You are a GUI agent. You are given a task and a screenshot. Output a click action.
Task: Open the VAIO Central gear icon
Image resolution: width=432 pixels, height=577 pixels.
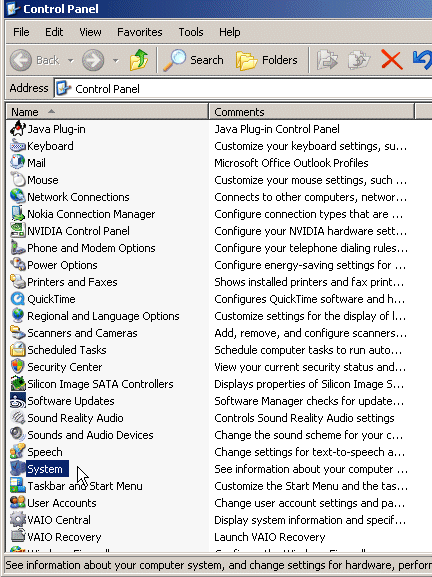point(18,520)
